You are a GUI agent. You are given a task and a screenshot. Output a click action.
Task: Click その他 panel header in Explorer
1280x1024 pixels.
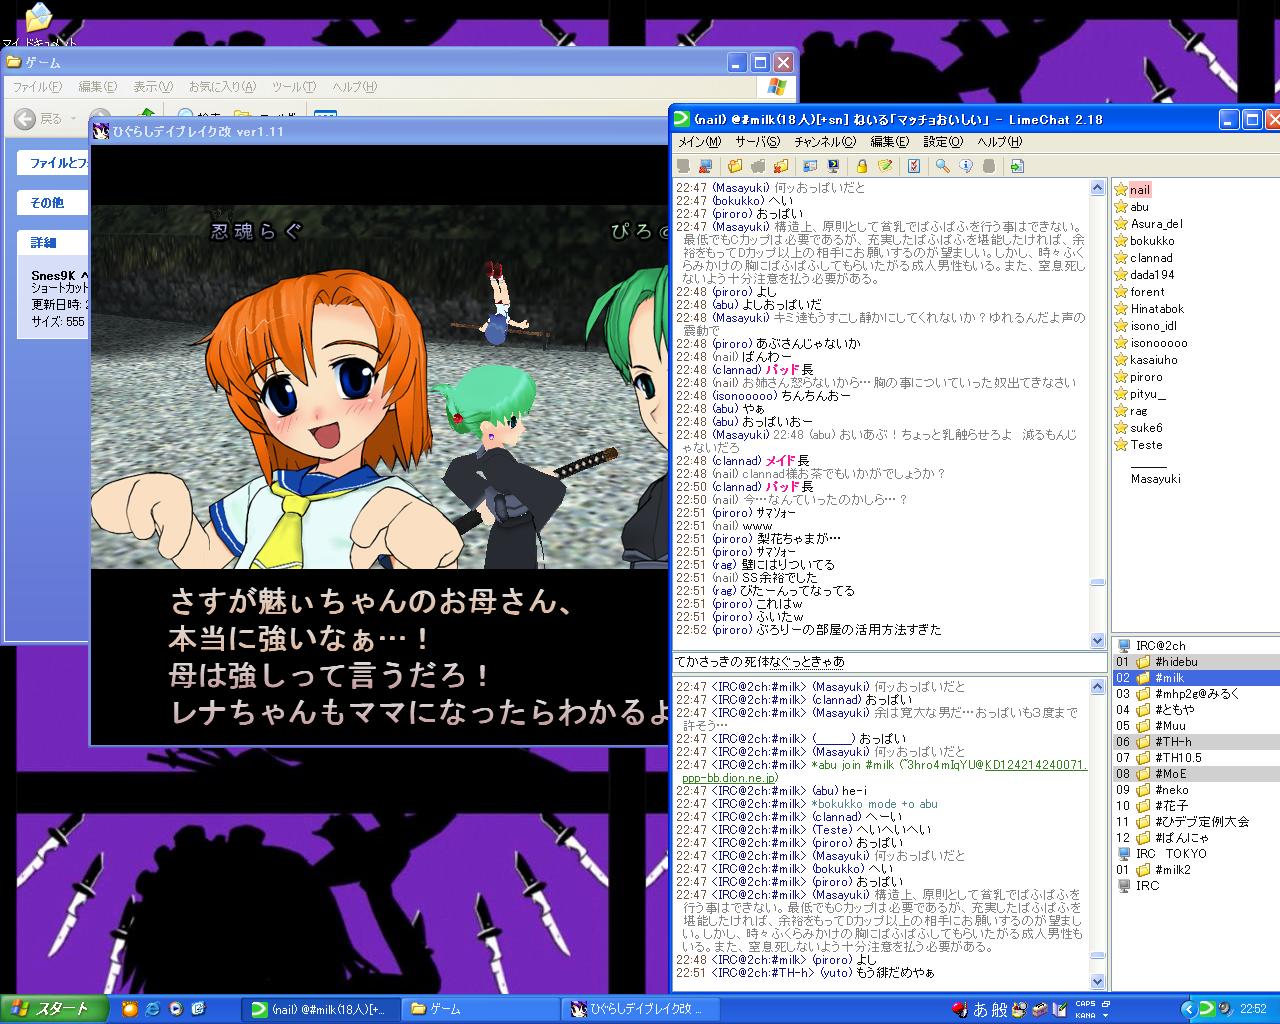(50, 202)
